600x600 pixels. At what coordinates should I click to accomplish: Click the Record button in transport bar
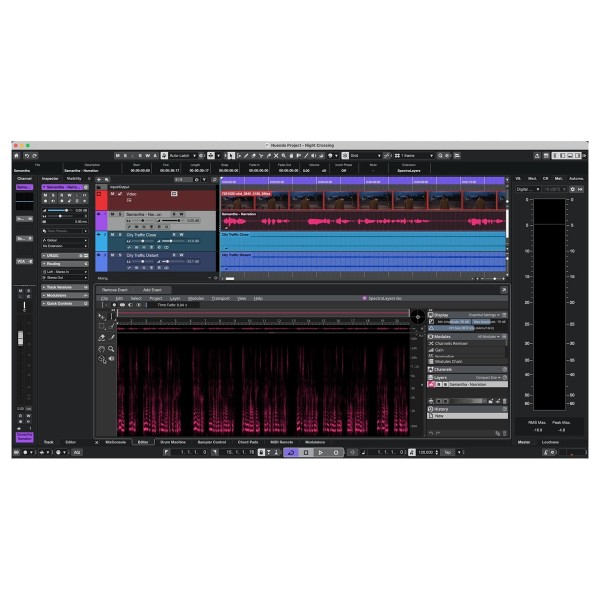pyautogui.click(x=336, y=452)
